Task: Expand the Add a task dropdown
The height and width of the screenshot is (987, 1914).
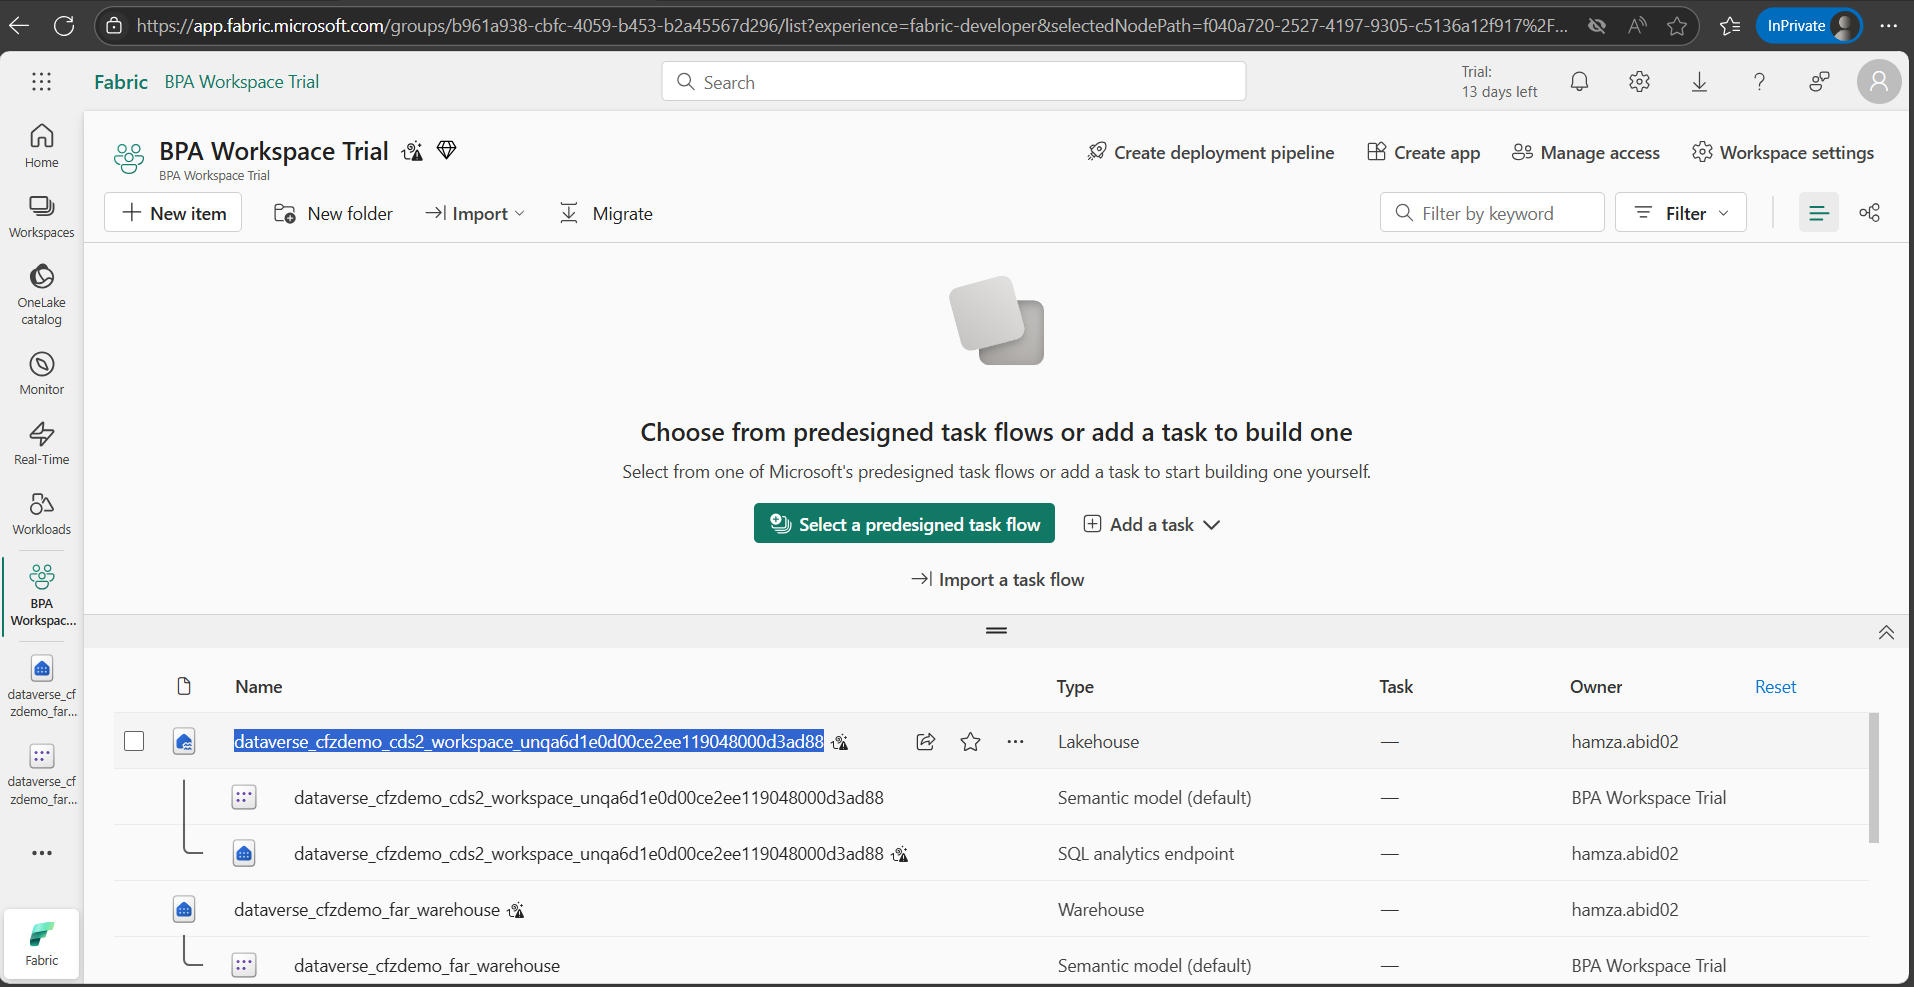Action: (x=1152, y=525)
